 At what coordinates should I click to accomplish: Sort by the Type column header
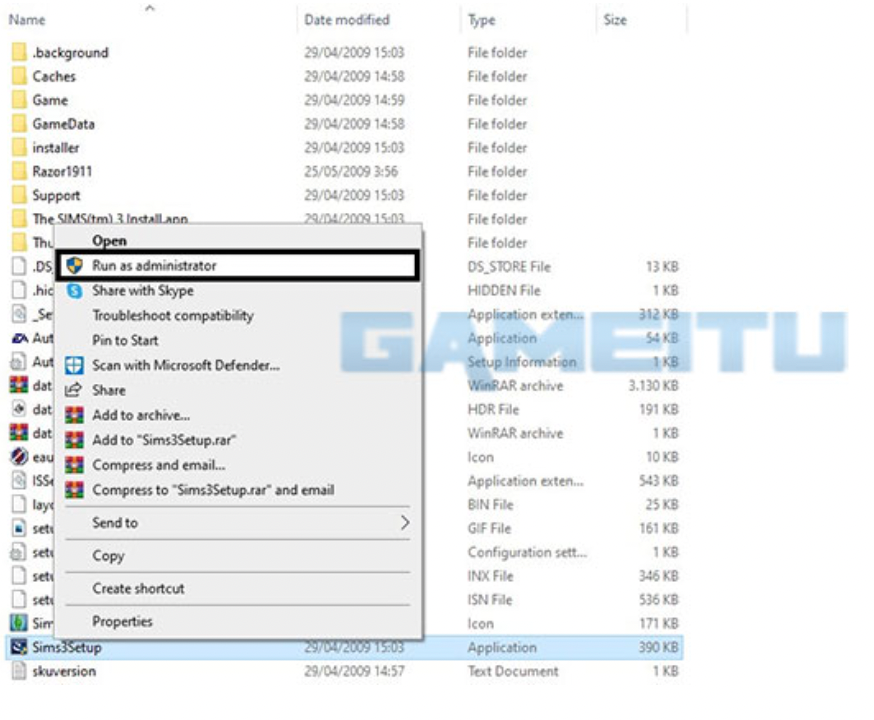click(482, 20)
